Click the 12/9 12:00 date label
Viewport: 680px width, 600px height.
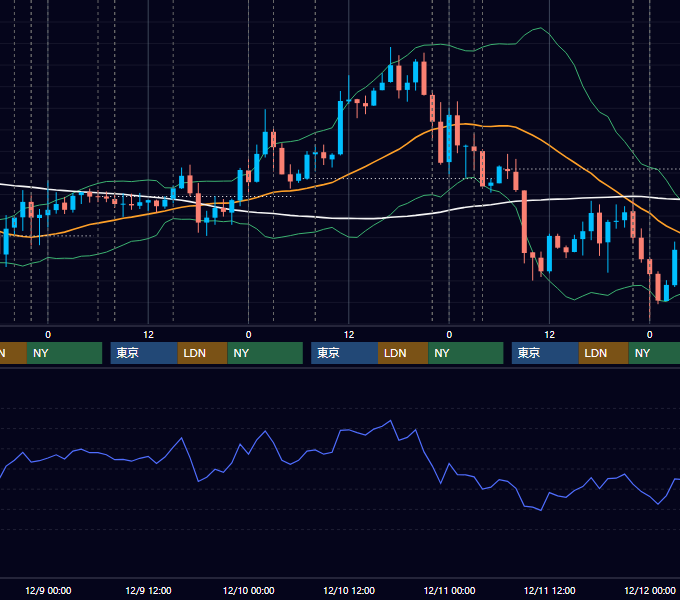point(148,590)
